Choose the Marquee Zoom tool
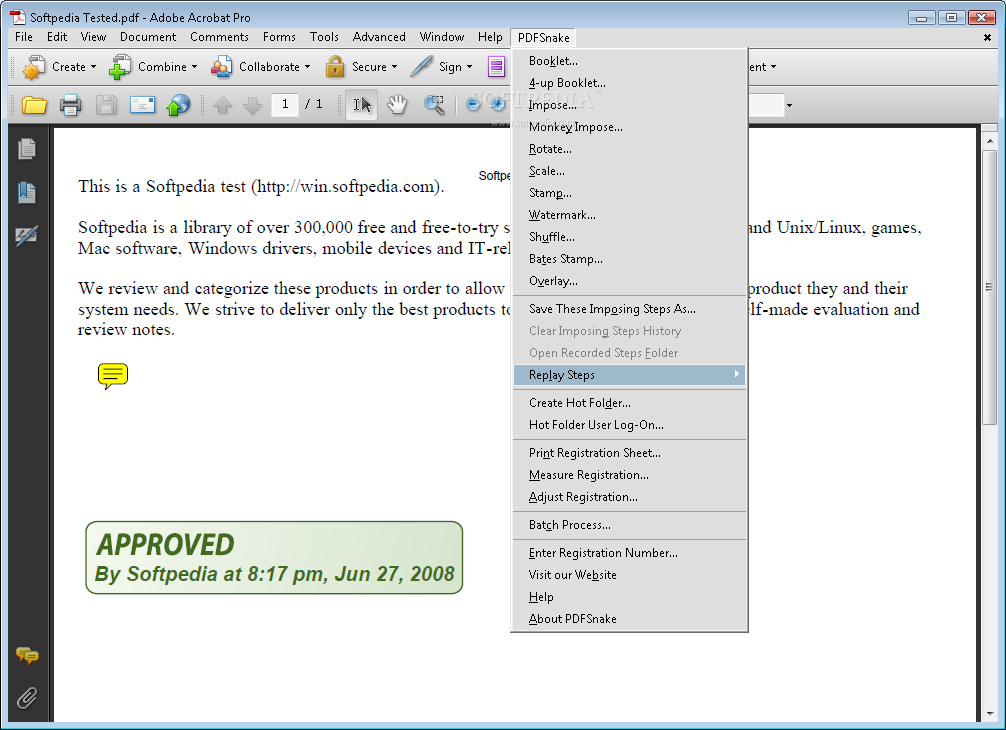 (x=434, y=105)
